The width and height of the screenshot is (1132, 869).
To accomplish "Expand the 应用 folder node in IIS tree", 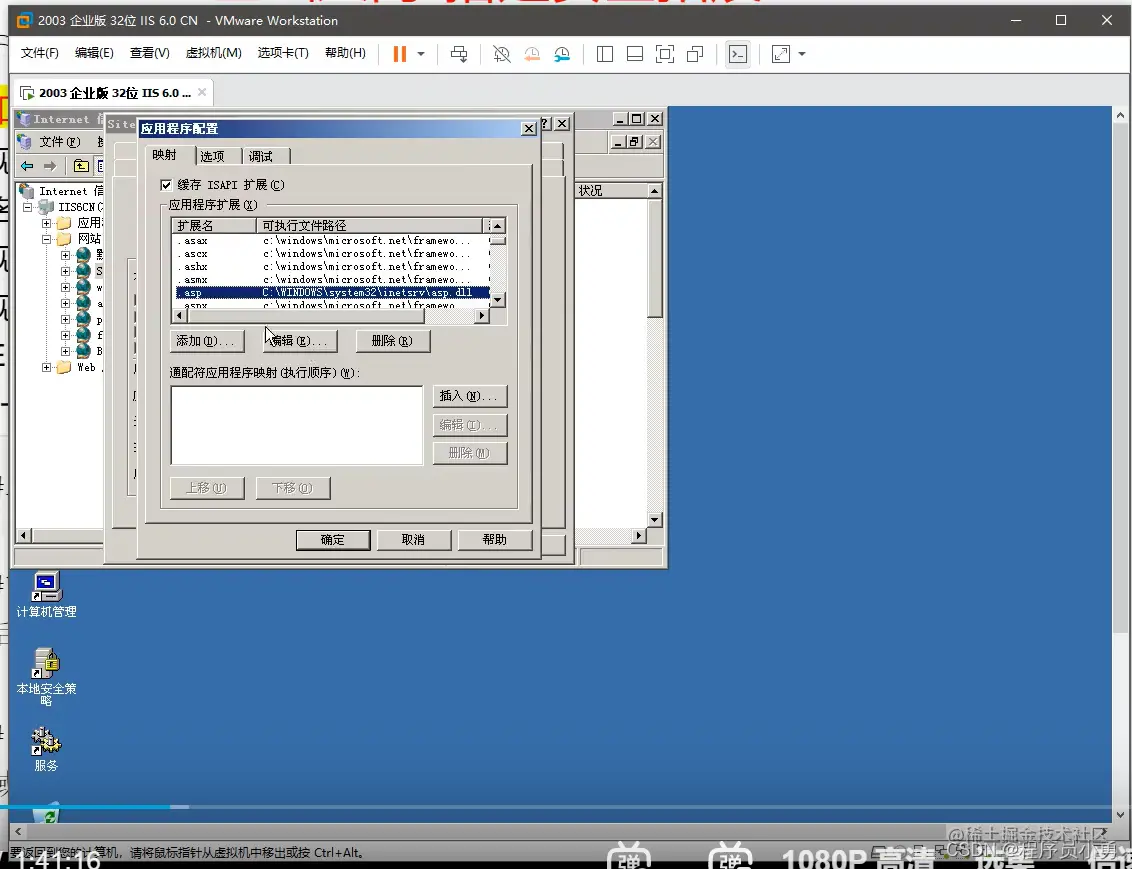I will coord(46,223).
